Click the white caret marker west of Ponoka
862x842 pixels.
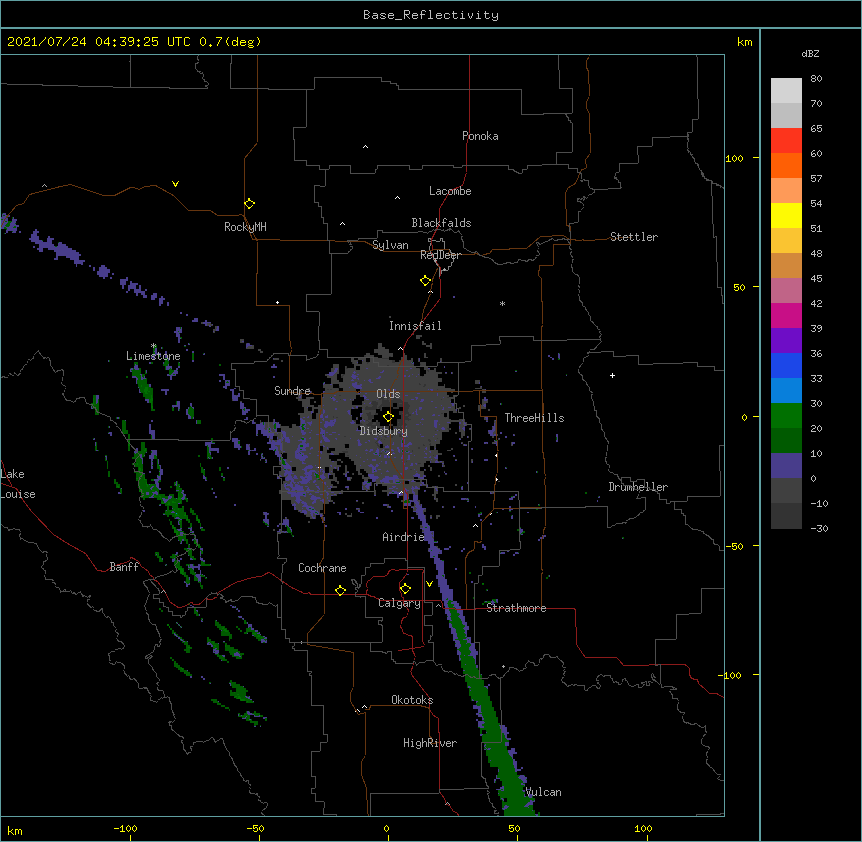(x=365, y=147)
